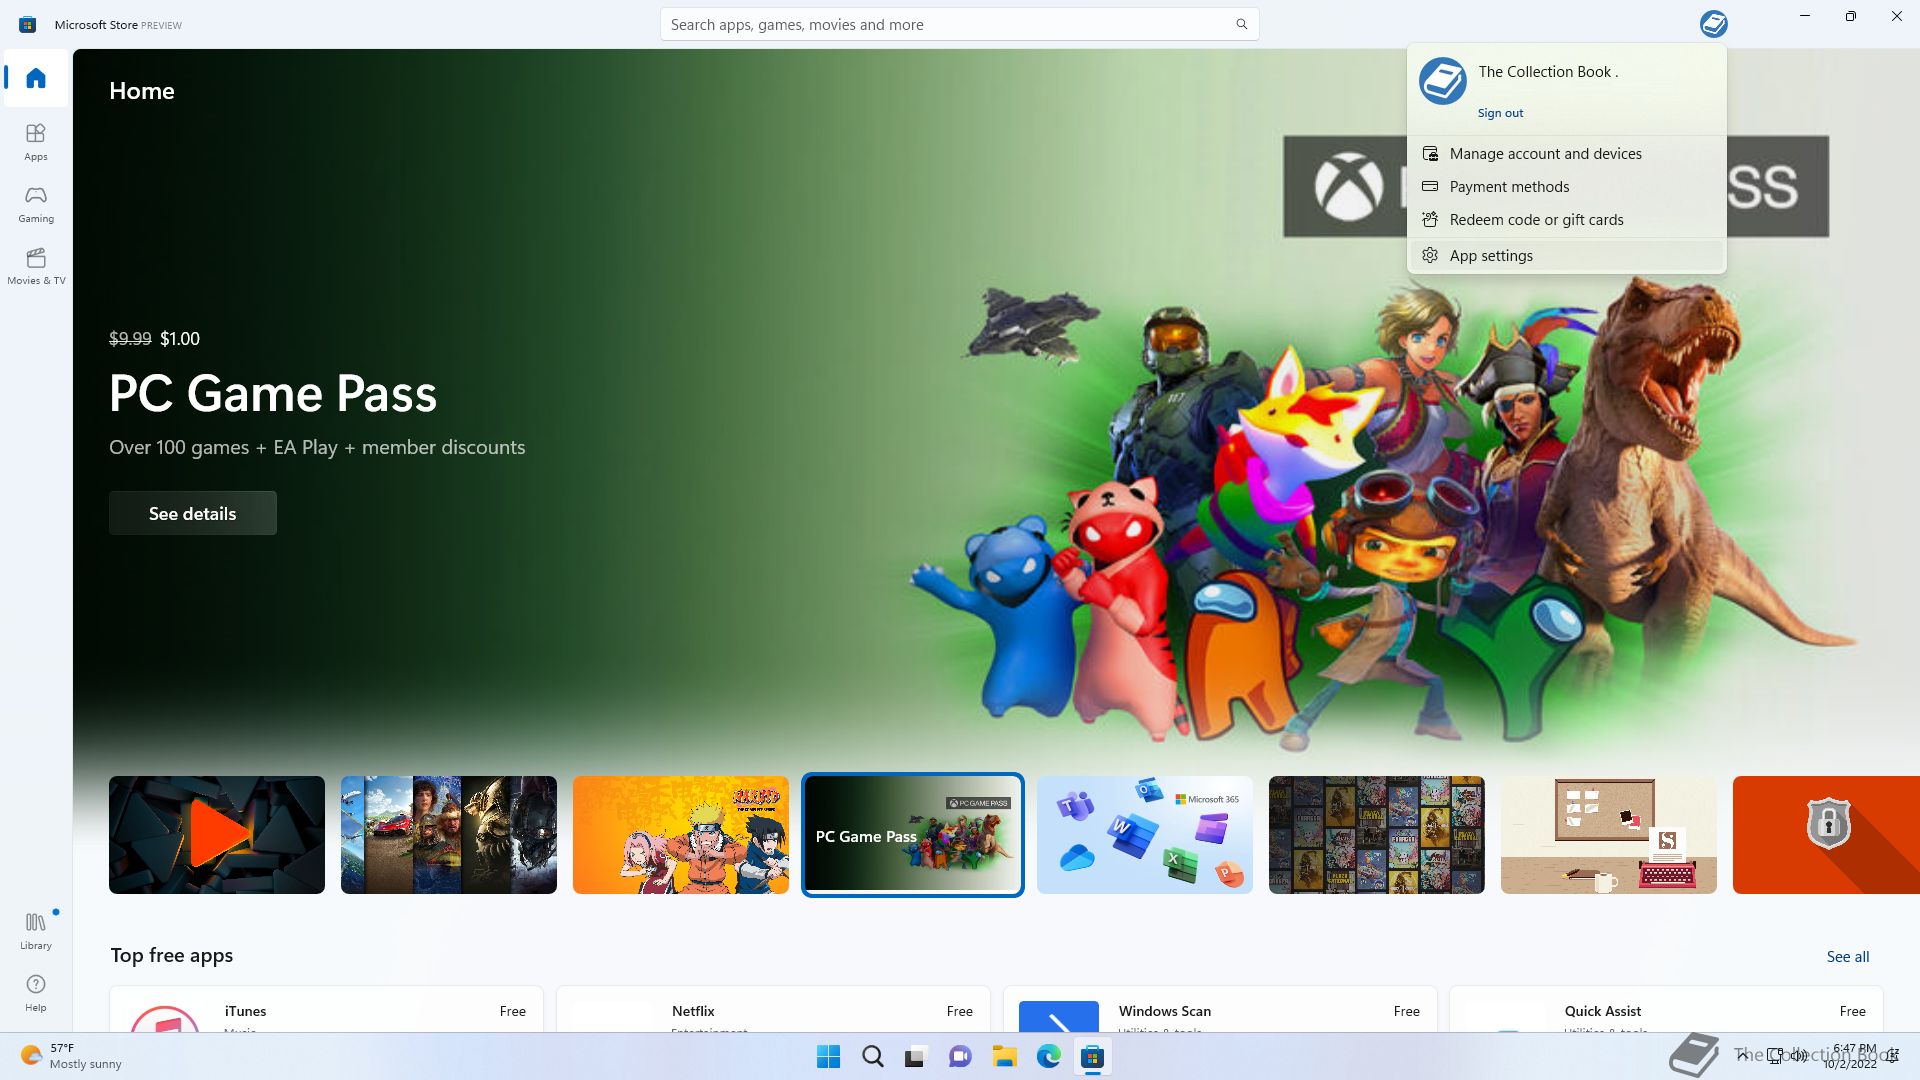1920x1080 pixels.
Task: Open Task View on the taskbar
Action: 915,1056
